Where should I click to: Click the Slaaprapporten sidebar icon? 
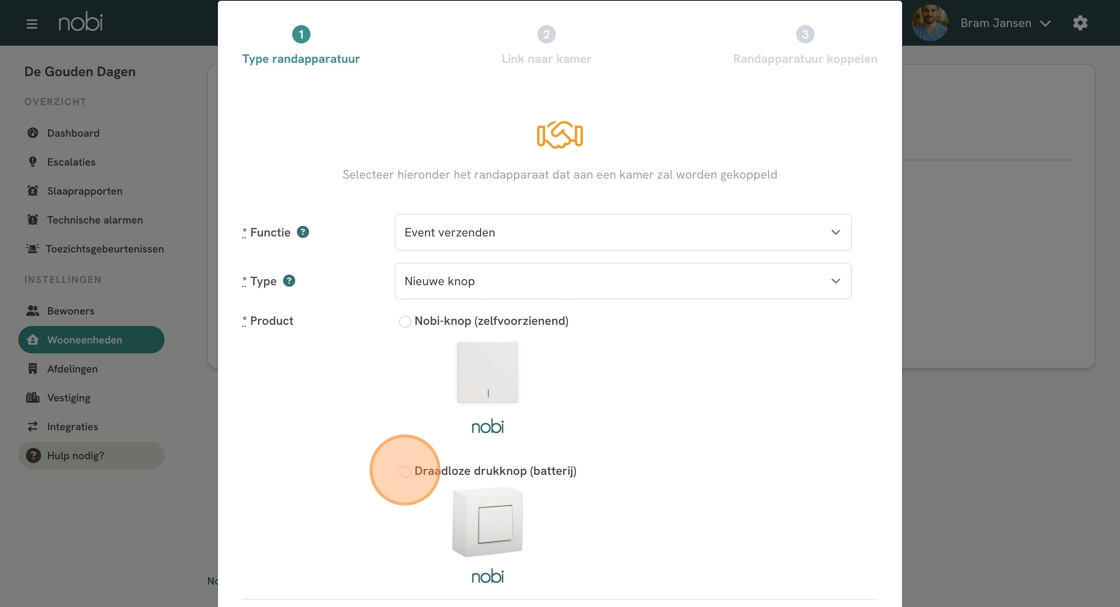coord(33,191)
